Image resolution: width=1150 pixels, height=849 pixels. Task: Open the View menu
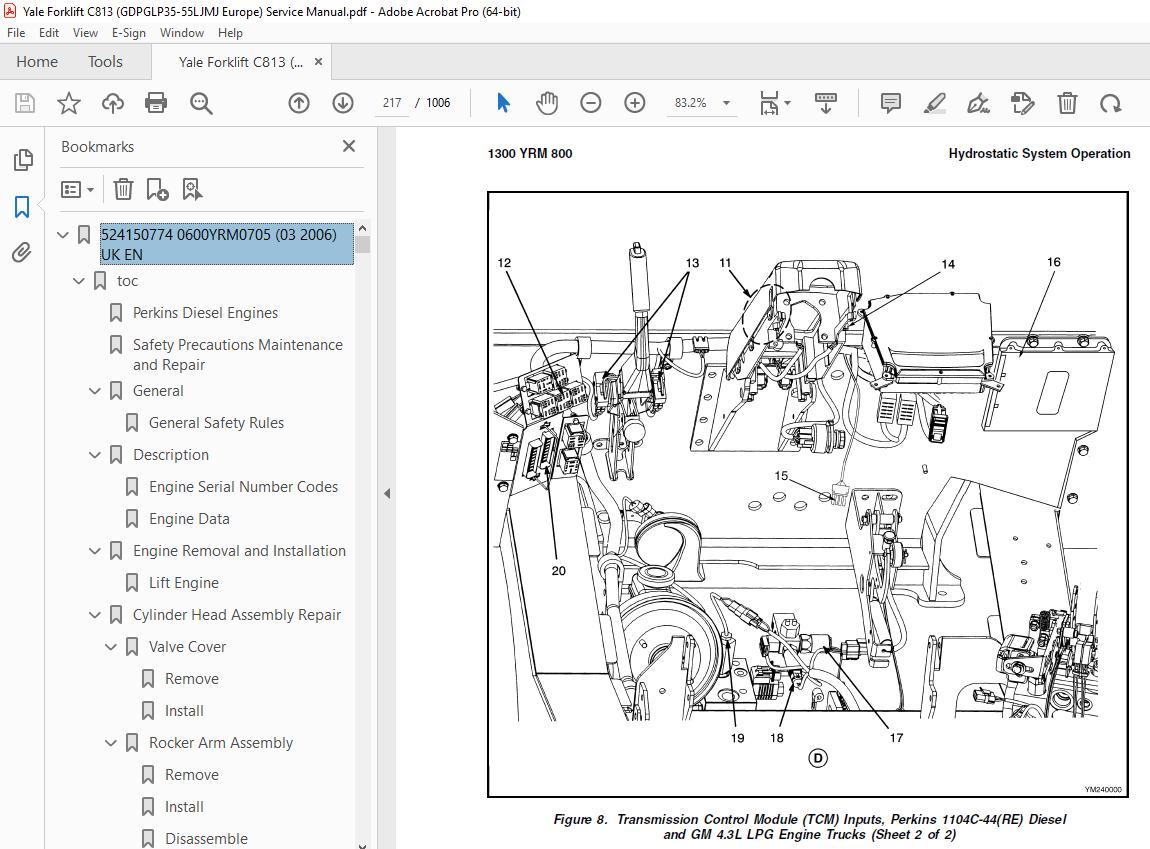click(85, 33)
